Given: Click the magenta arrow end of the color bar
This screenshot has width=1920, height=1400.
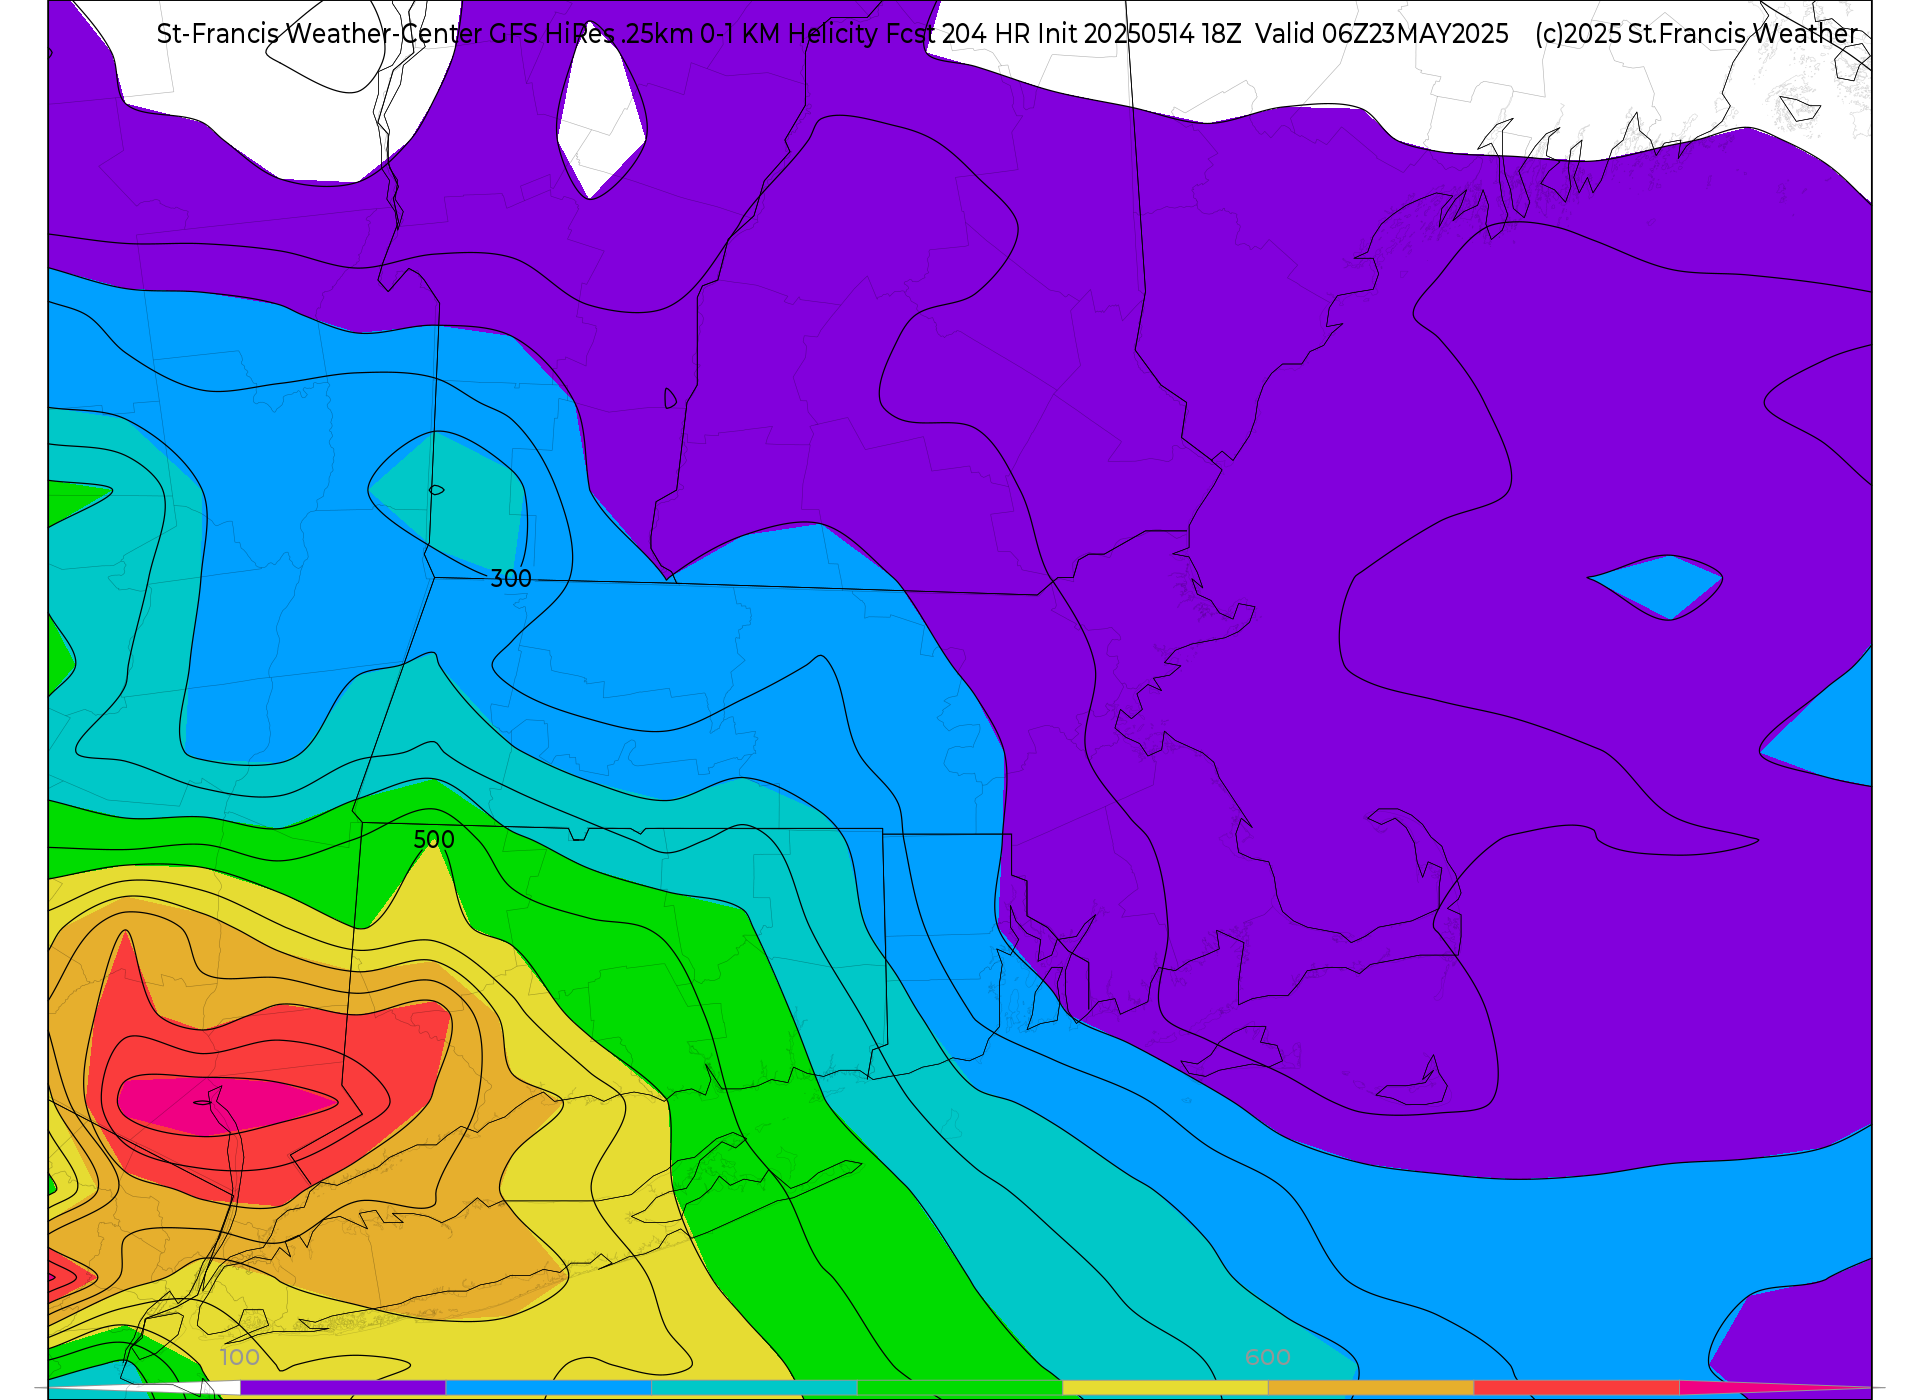Looking at the screenshot, I should [x=1775, y=1388].
